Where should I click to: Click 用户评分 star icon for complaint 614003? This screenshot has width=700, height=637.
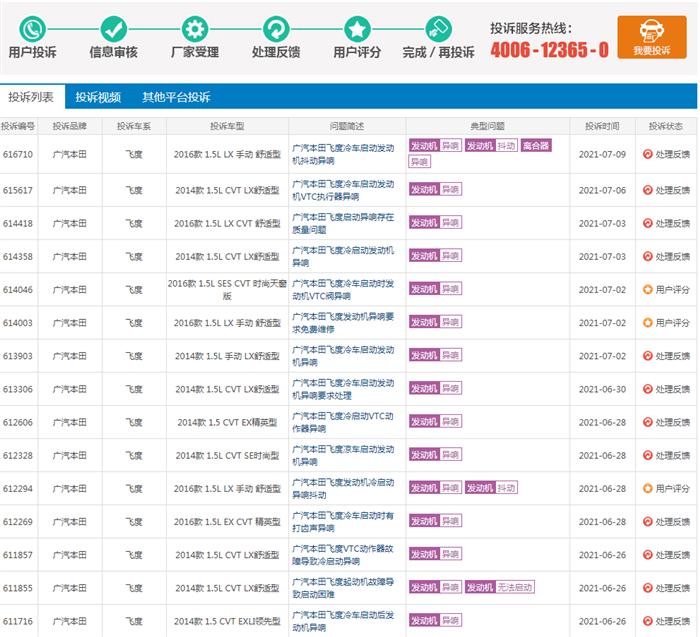point(647,322)
